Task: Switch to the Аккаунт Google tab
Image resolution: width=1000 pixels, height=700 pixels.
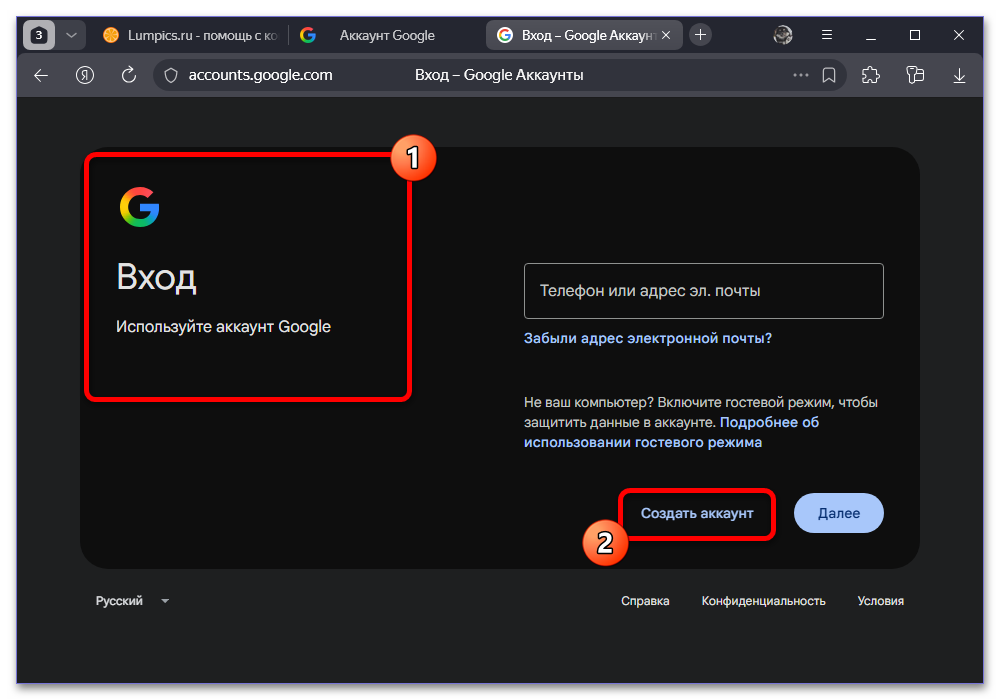Action: point(386,35)
